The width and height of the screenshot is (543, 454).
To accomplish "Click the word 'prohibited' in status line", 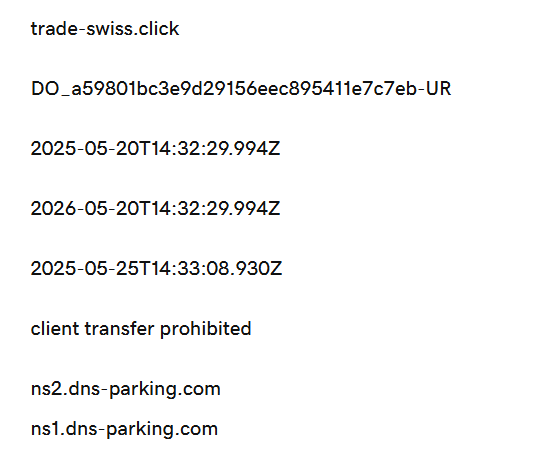I will point(206,329).
